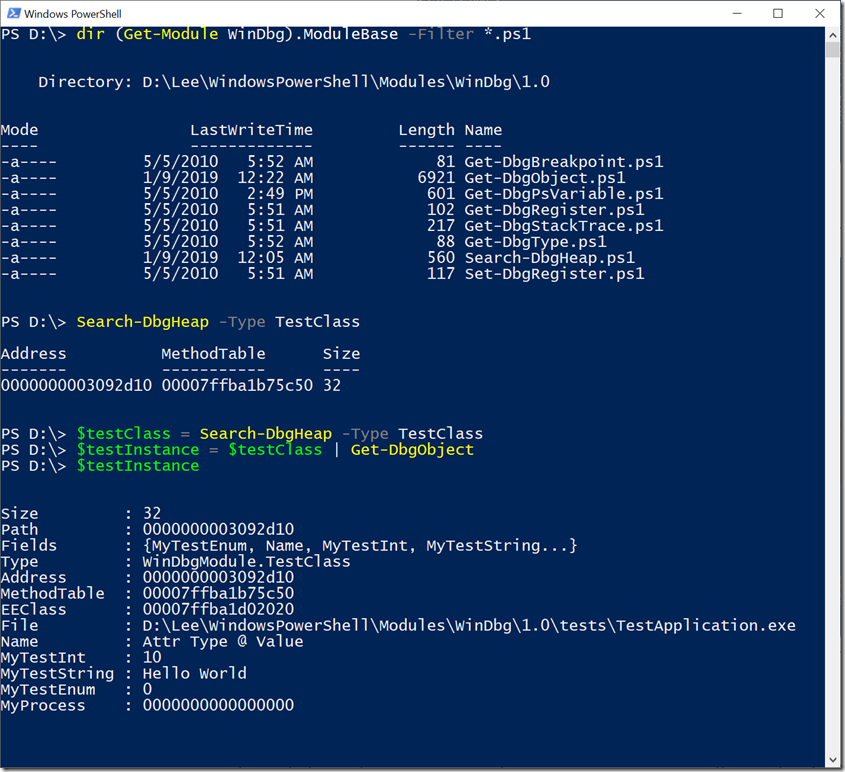Click file name Get-DbgStackTrace.ps1
The height and width of the screenshot is (772, 845).
click(564, 226)
